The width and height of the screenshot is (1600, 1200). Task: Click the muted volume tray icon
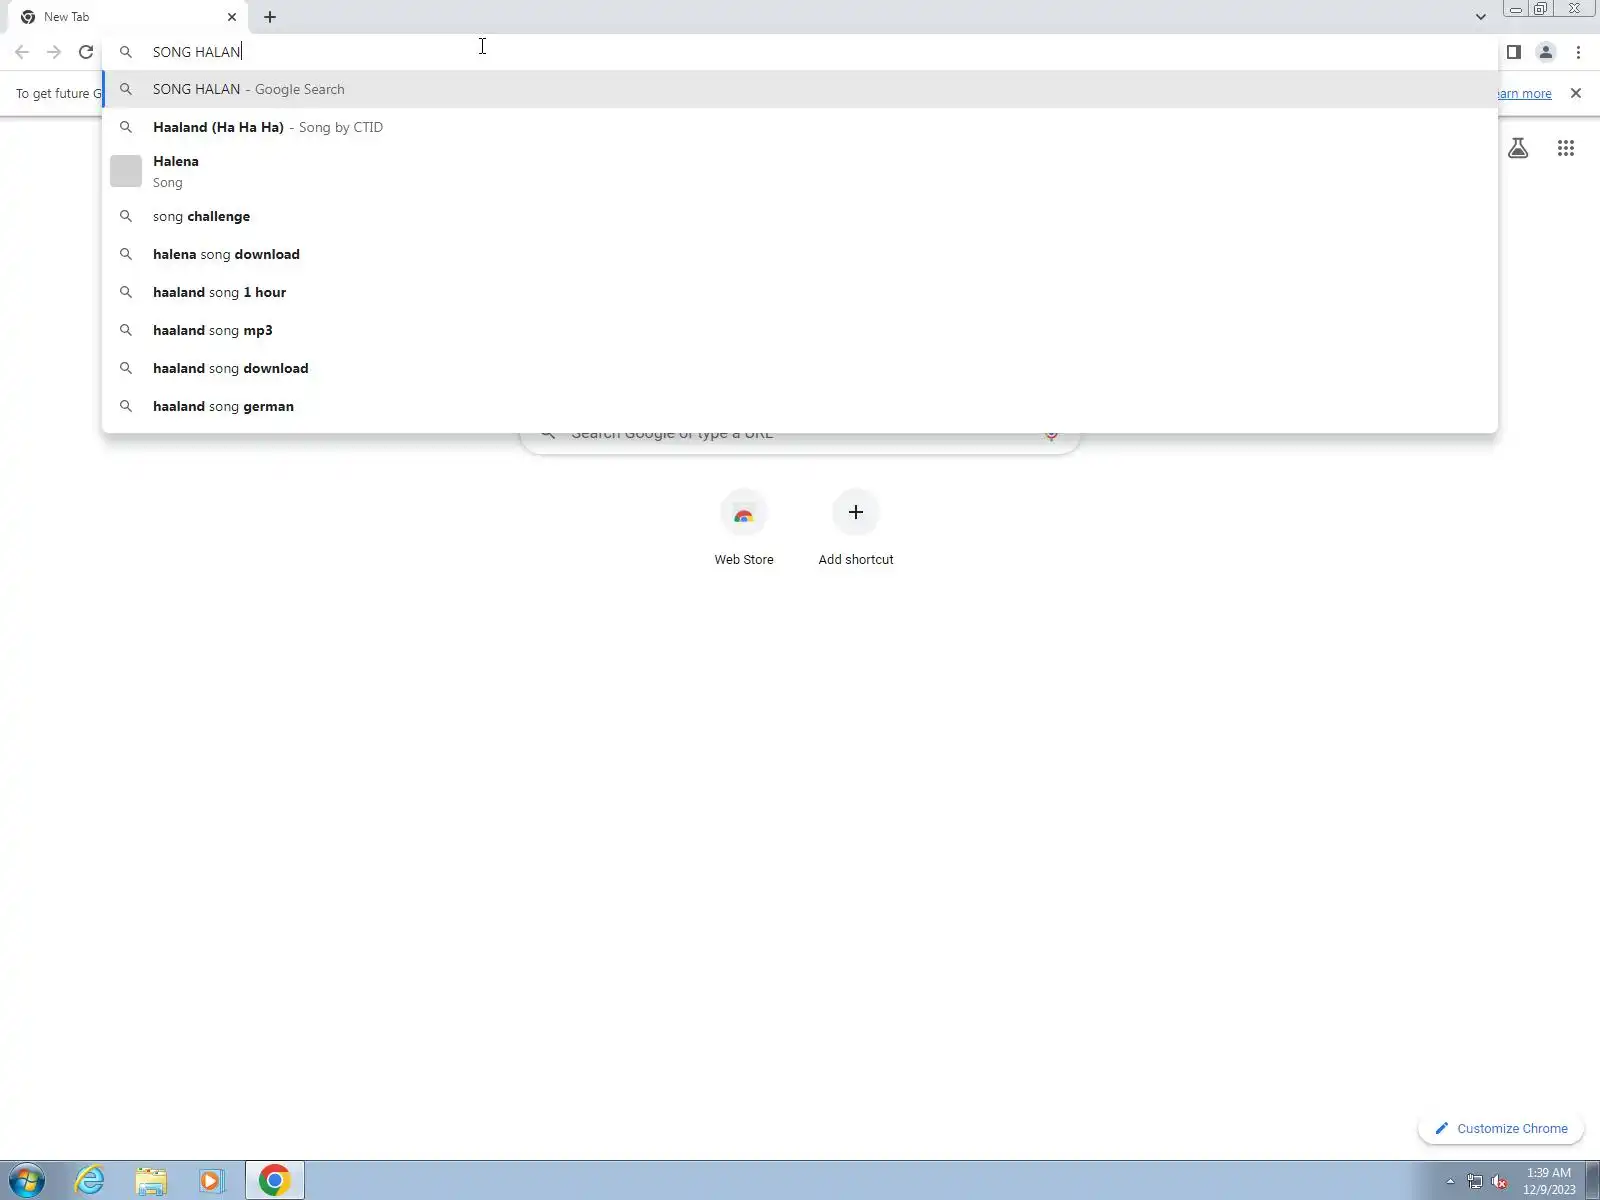(x=1499, y=1182)
